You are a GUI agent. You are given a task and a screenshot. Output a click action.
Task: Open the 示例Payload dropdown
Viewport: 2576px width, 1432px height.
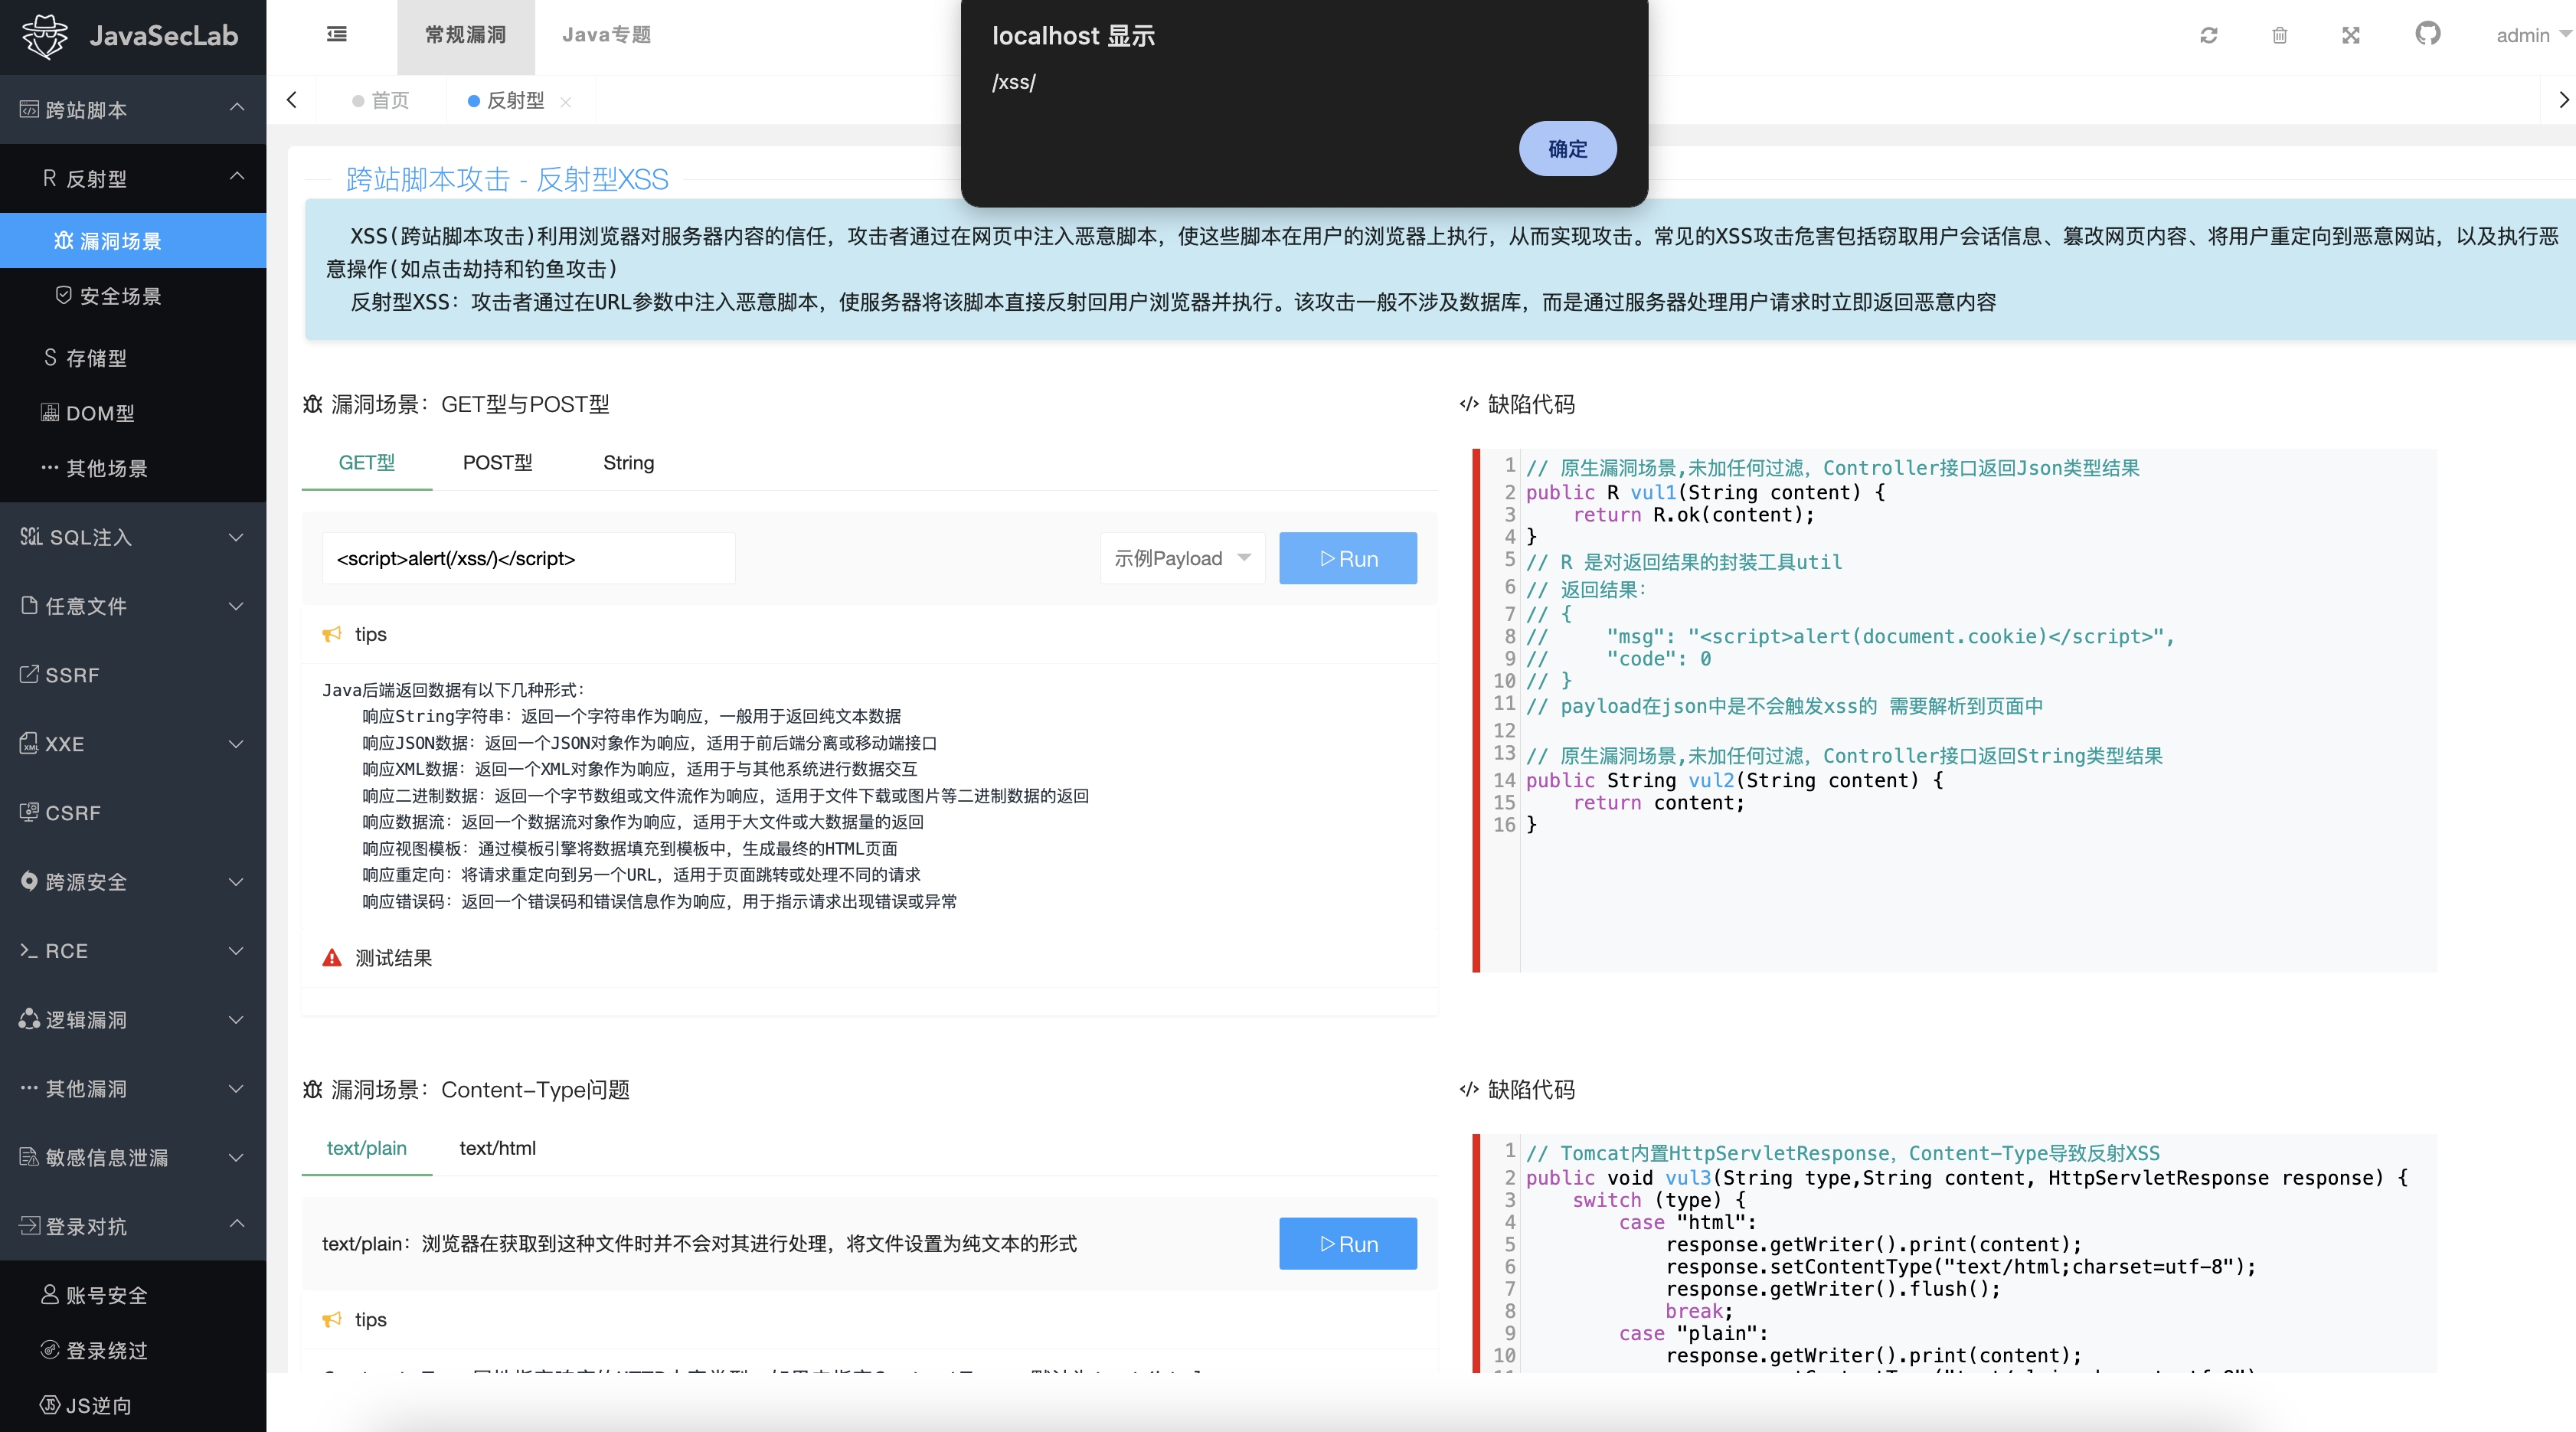[1182, 558]
